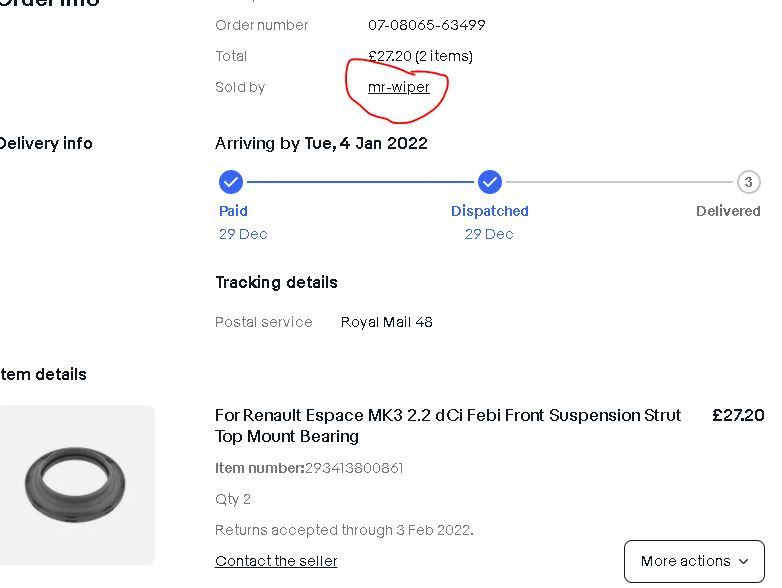
Task: Open the Renault Espace Febi item title
Action: [x=448, y=425]
